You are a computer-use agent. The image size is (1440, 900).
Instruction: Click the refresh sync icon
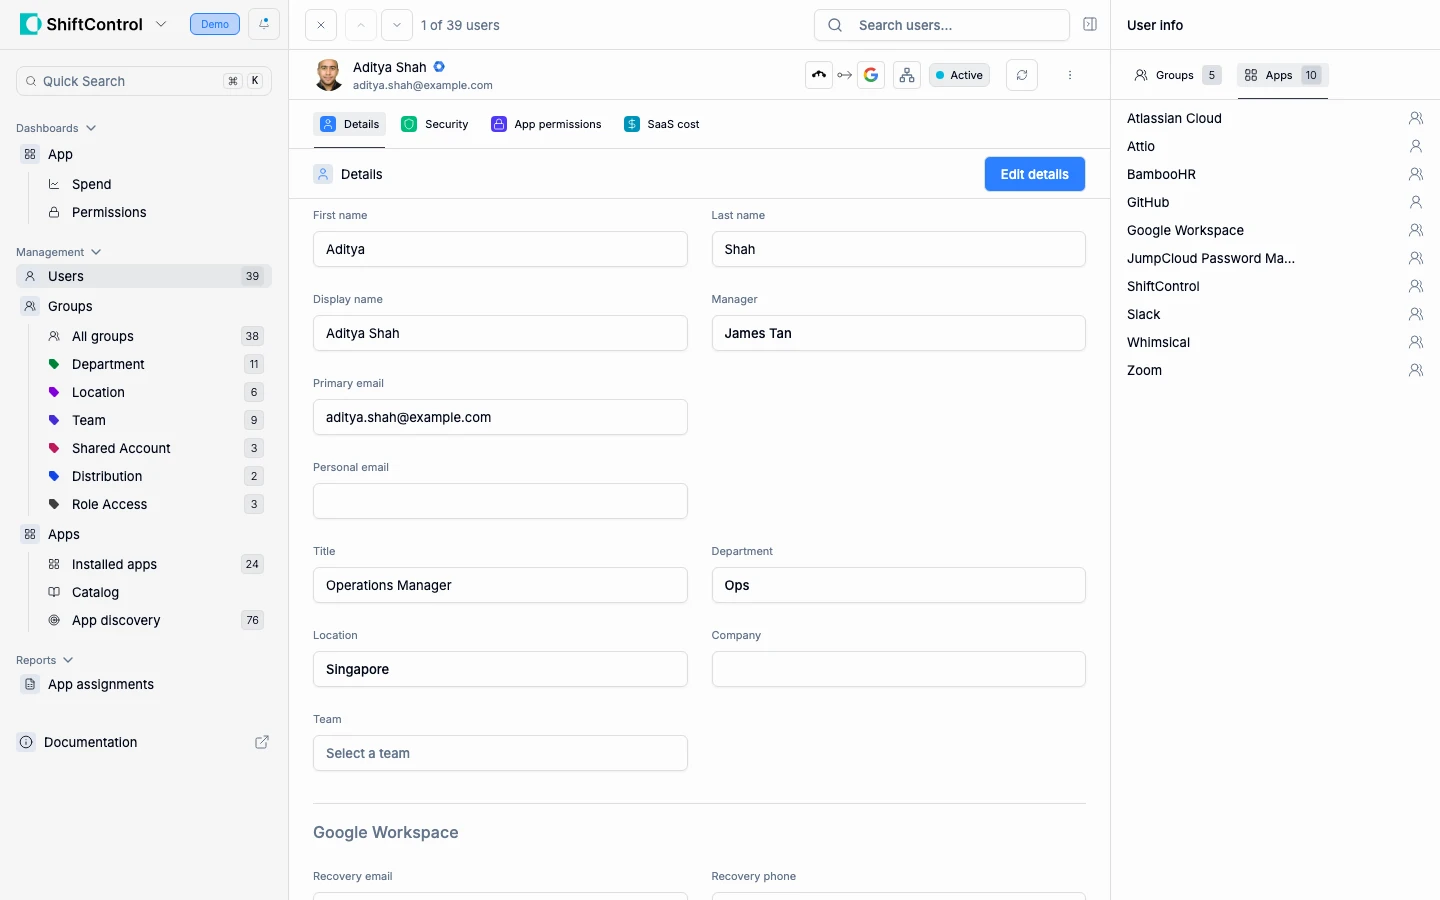1022,75
